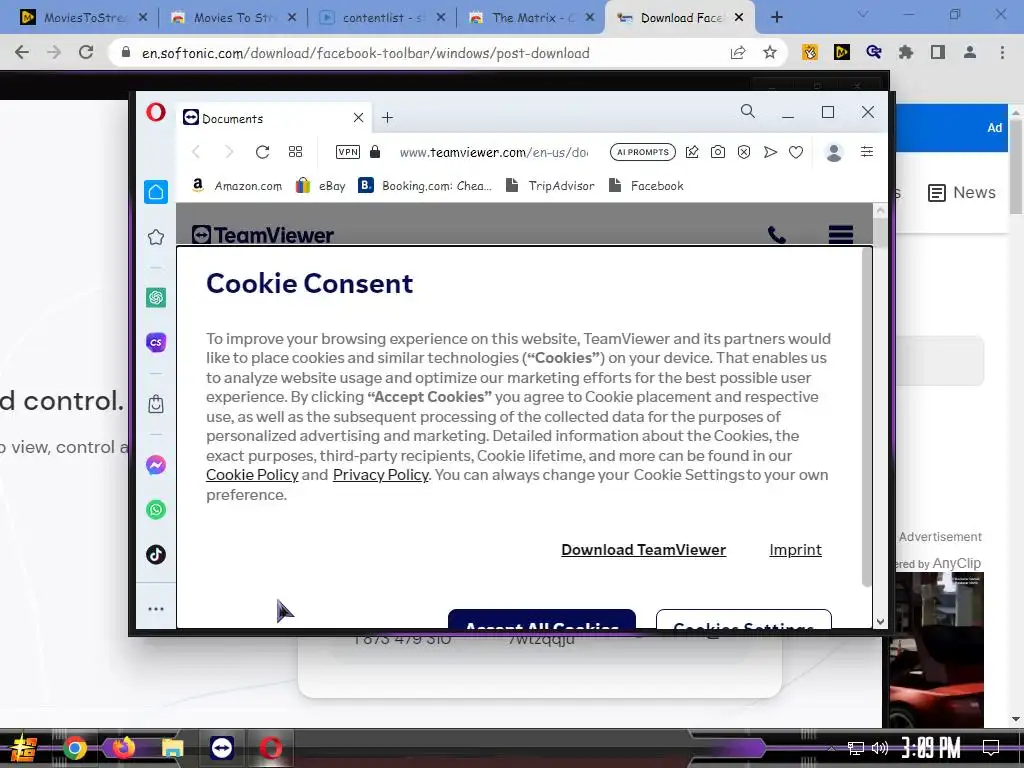Toggle the Opera VPN badge

347,152
